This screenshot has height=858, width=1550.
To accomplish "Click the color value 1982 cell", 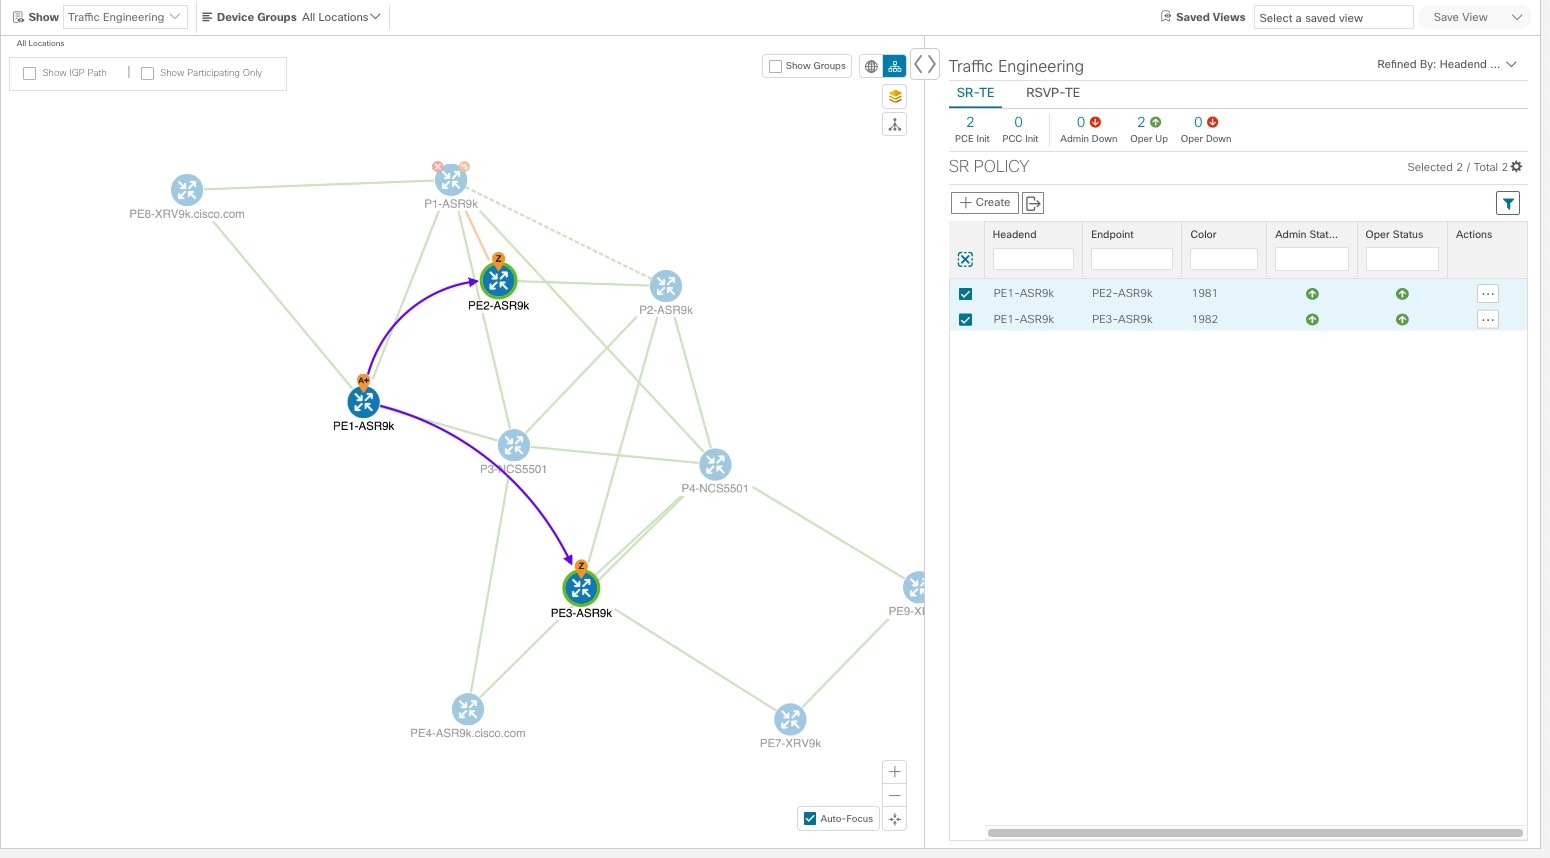I will coord(1204,320).
